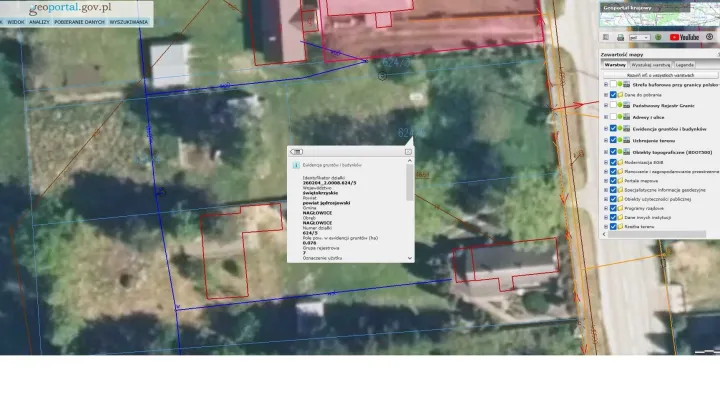This screenshot has height=420, width=720.
Task: Toggle Strefa buforowa przy granicy checkbox
Action: pos(613,84)
